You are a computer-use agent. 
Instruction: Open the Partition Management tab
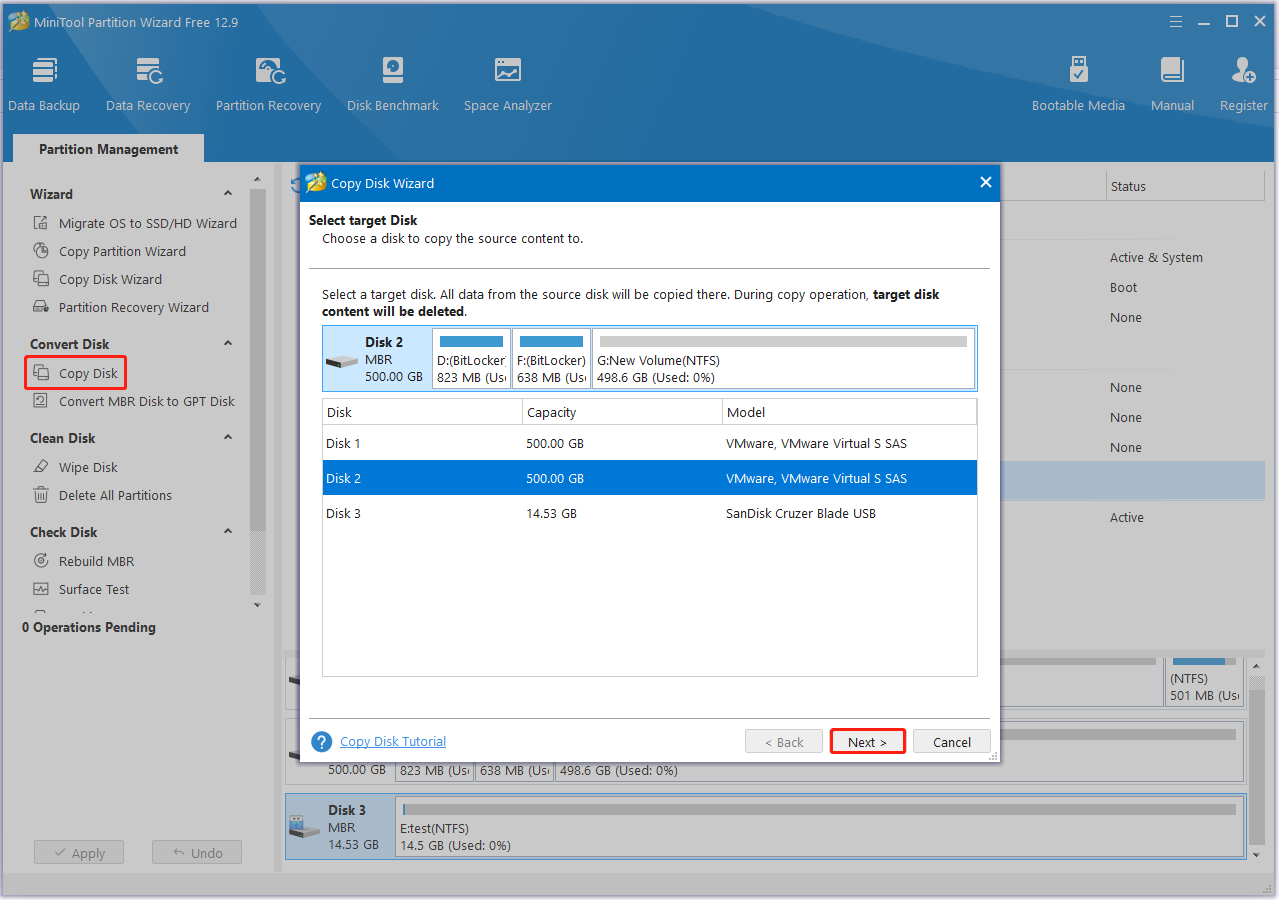(108, 149)
